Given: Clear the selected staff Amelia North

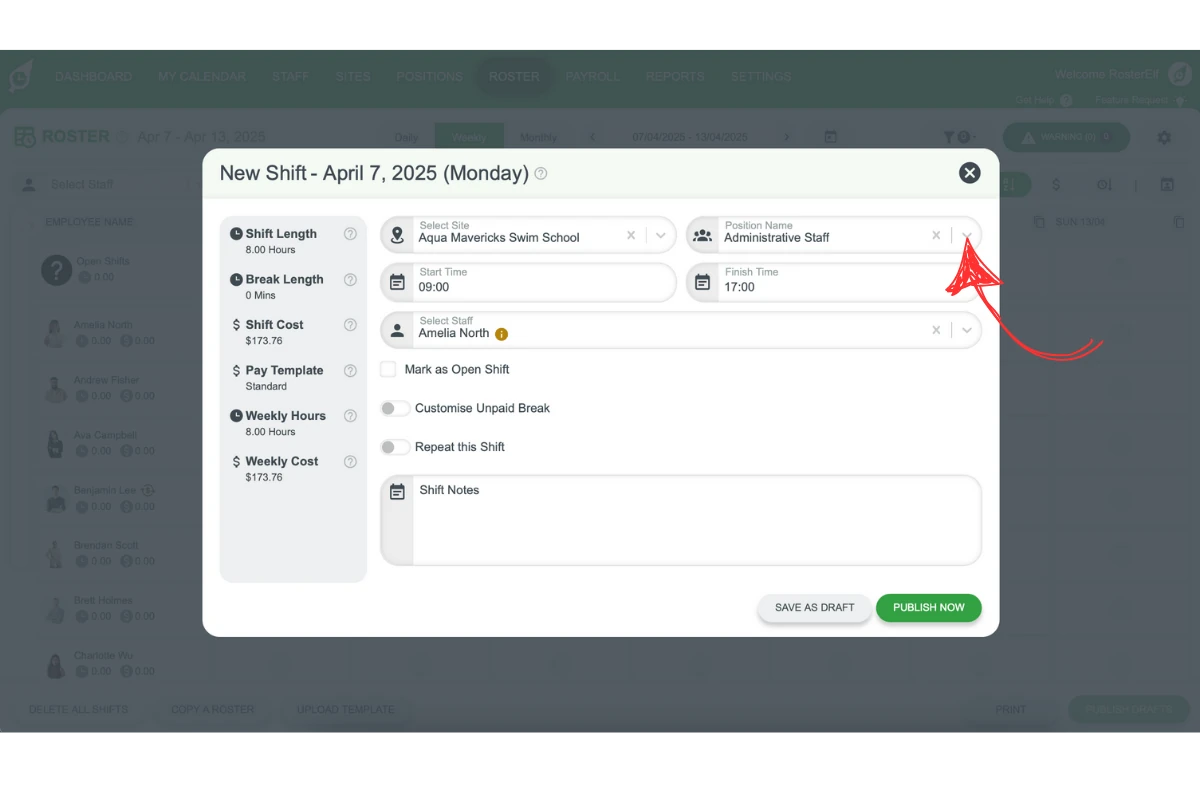Looking at the screenshot, I should pyautogui.click(x=936, y=330).
